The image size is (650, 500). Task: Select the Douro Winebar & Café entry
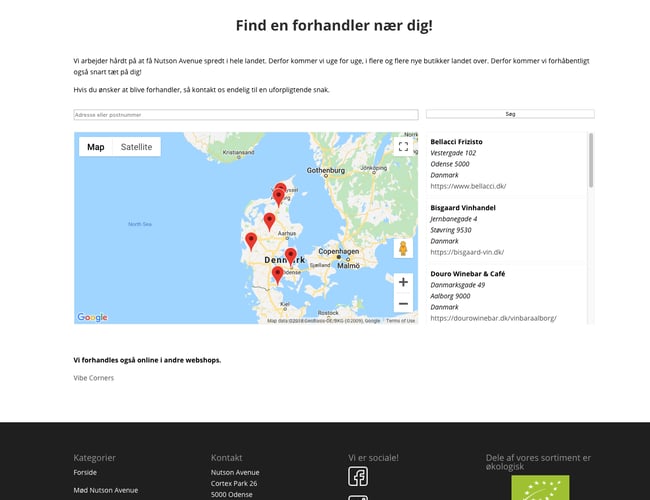click(x=468, y=274)
